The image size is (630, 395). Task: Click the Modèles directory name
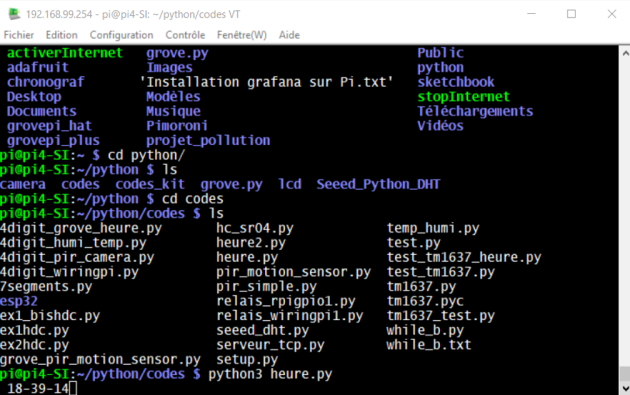[173, 96]
